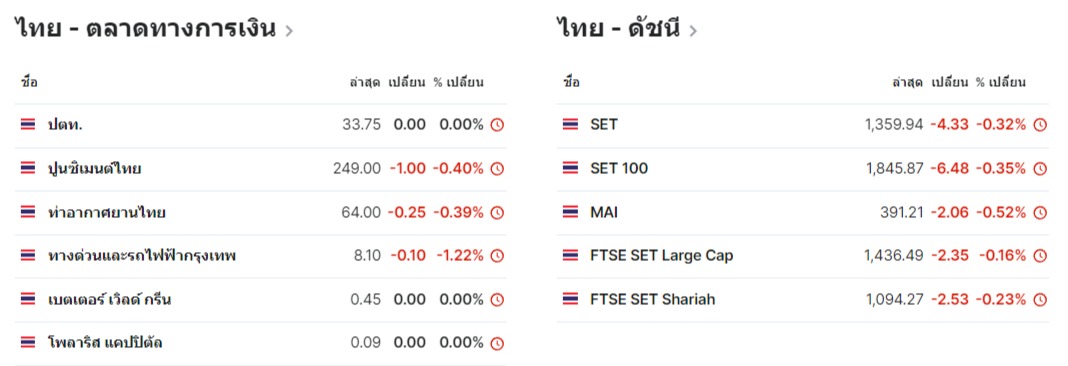This screenshot has width=1068, height=366.
Task: Open the ปตท. stock link
Action: click(65, 125)
